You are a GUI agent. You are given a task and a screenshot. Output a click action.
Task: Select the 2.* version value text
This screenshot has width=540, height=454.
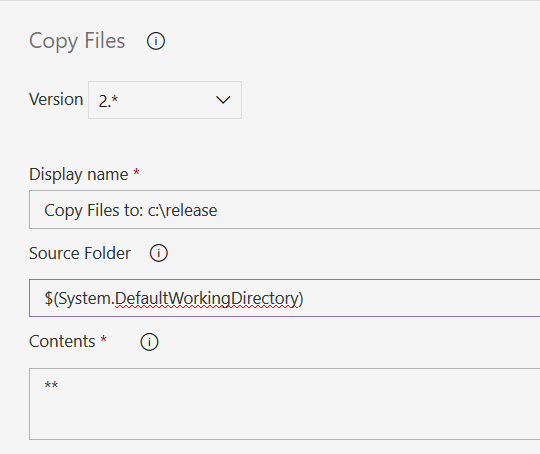[108, 101]
